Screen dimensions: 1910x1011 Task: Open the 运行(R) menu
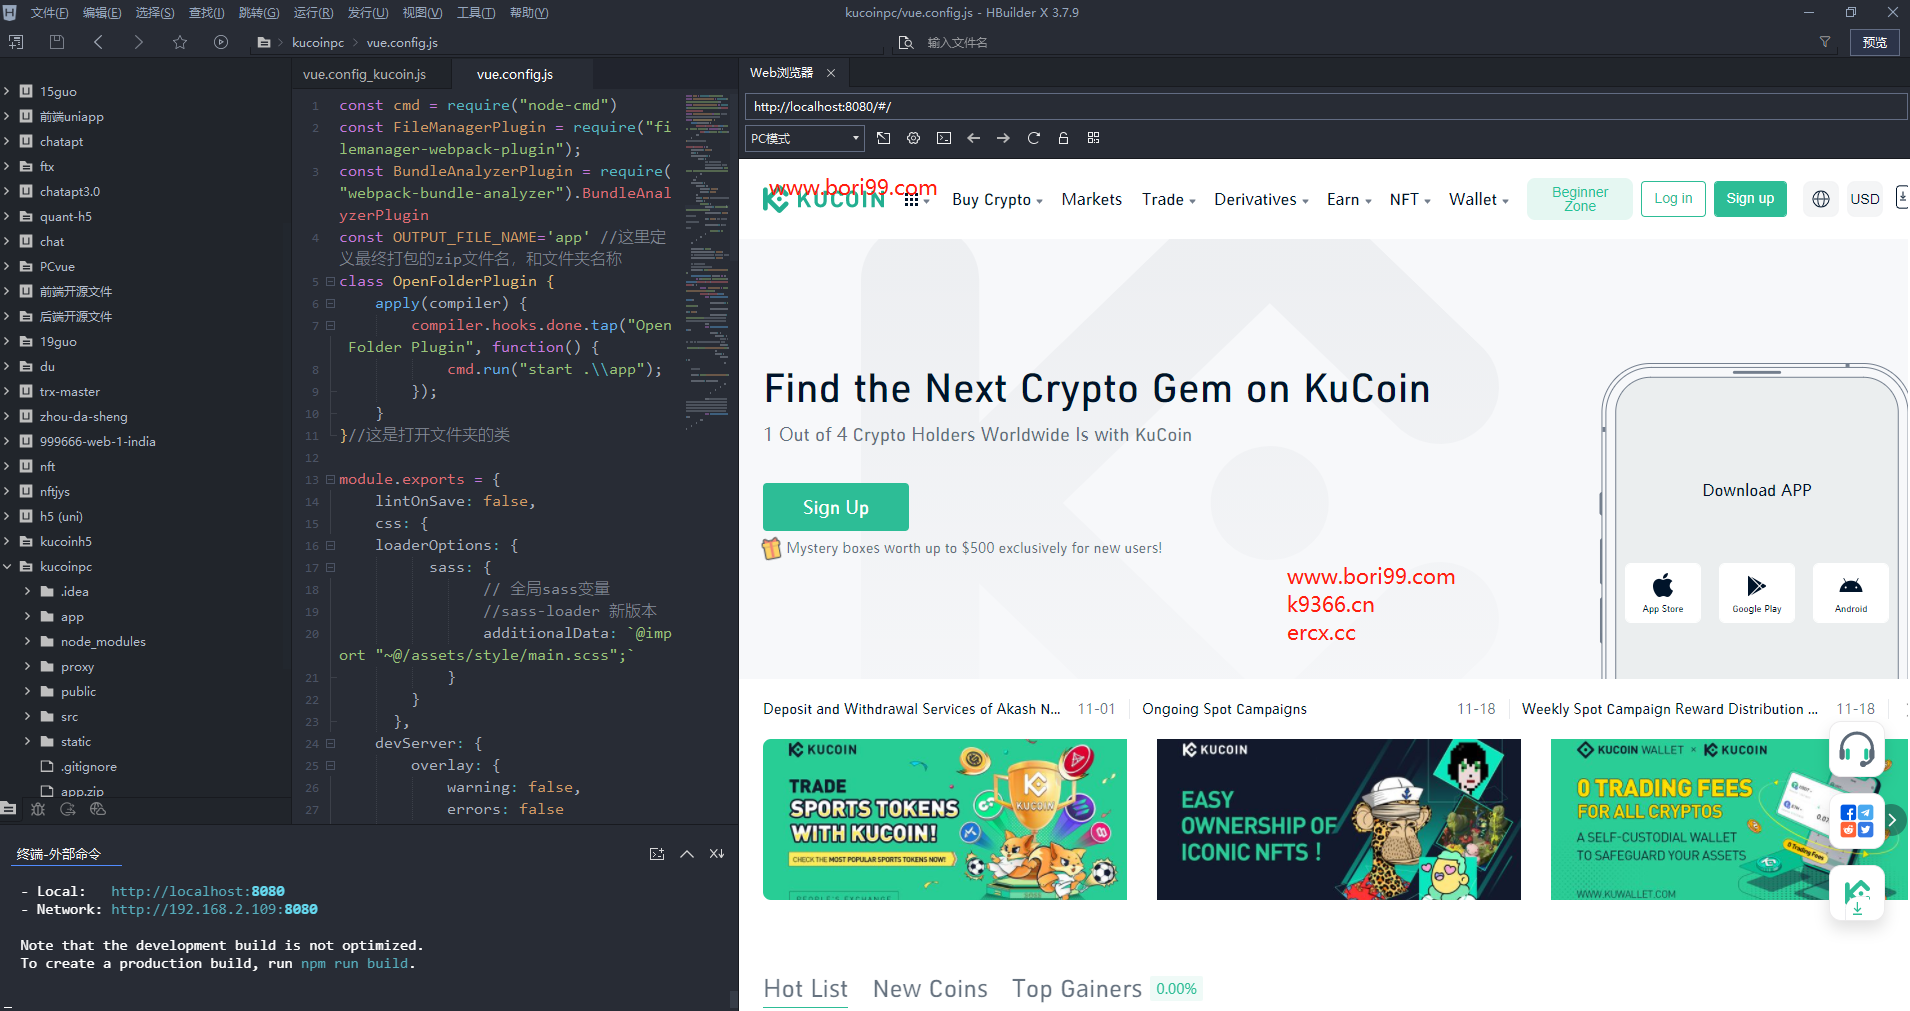(x=314, y=13)
